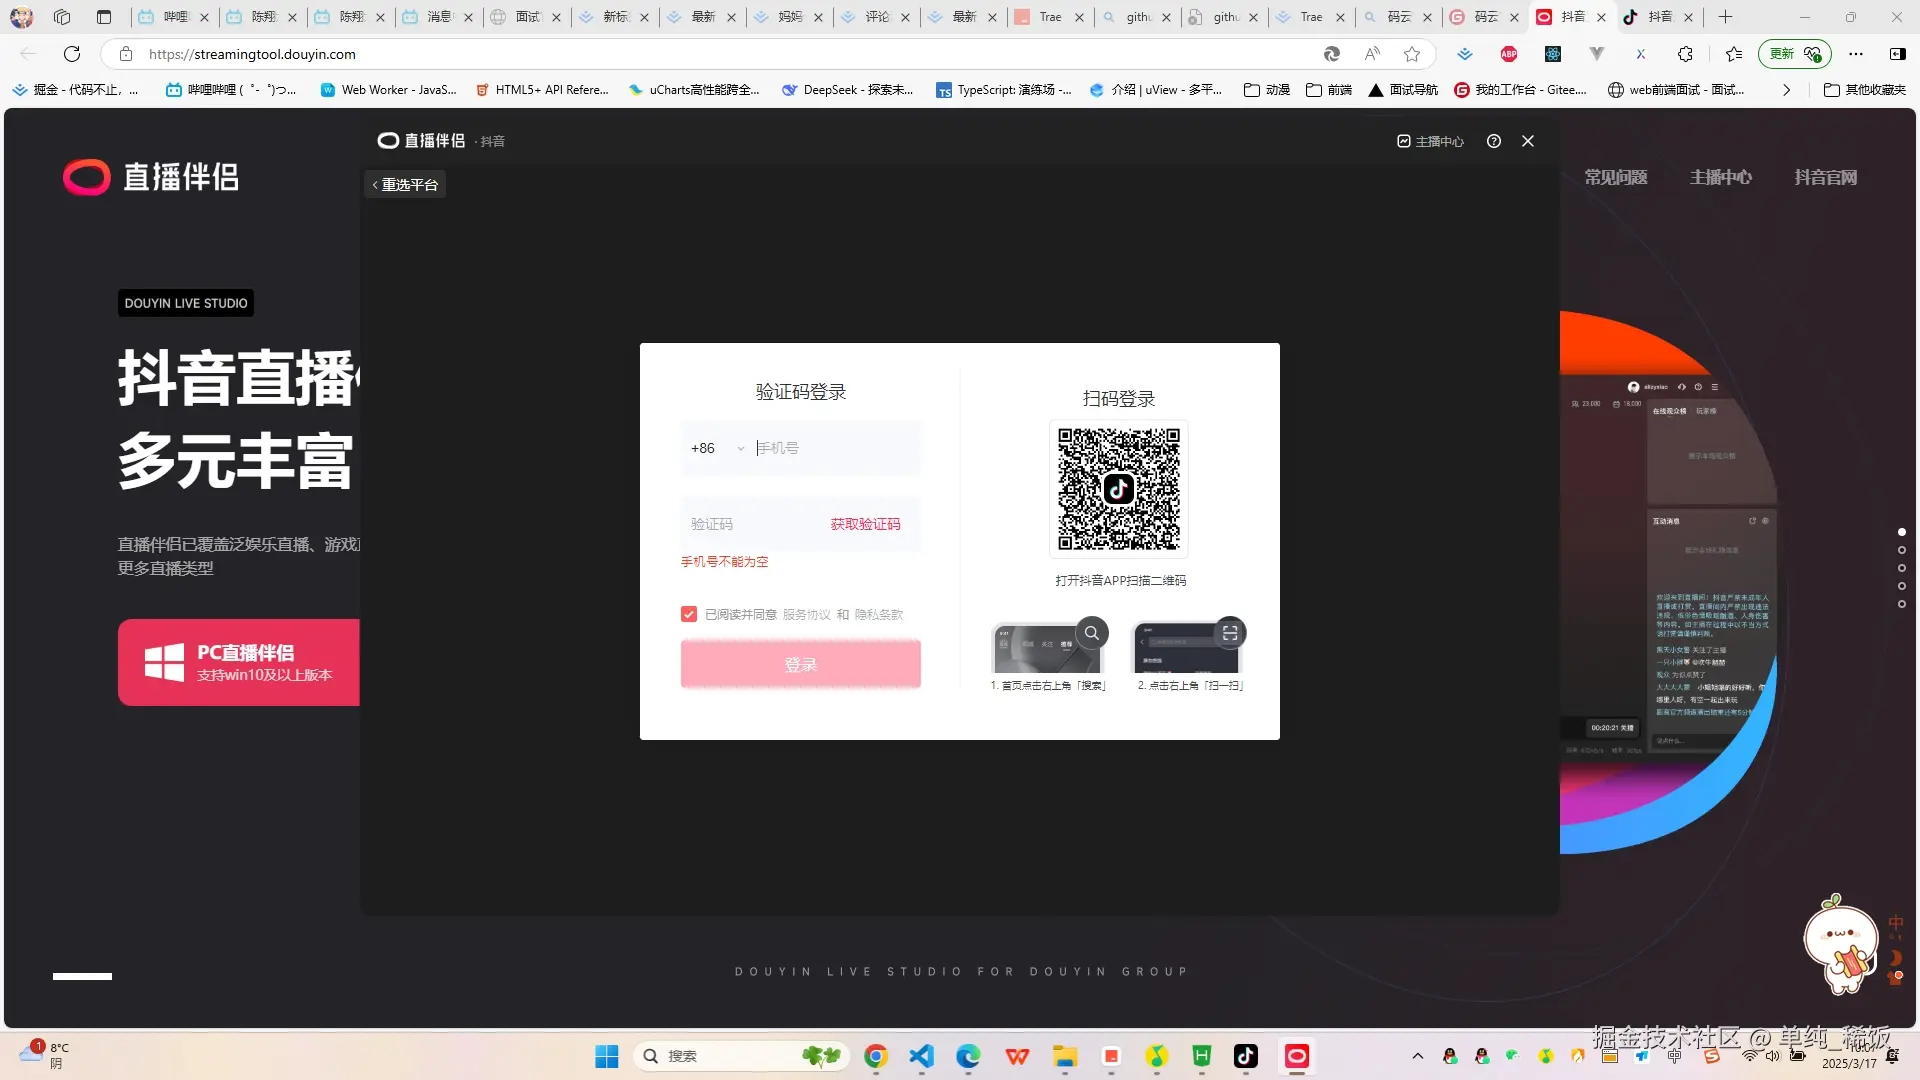Open 其他收藏夹 in the bookmarks bar

tap(1866, 89)
